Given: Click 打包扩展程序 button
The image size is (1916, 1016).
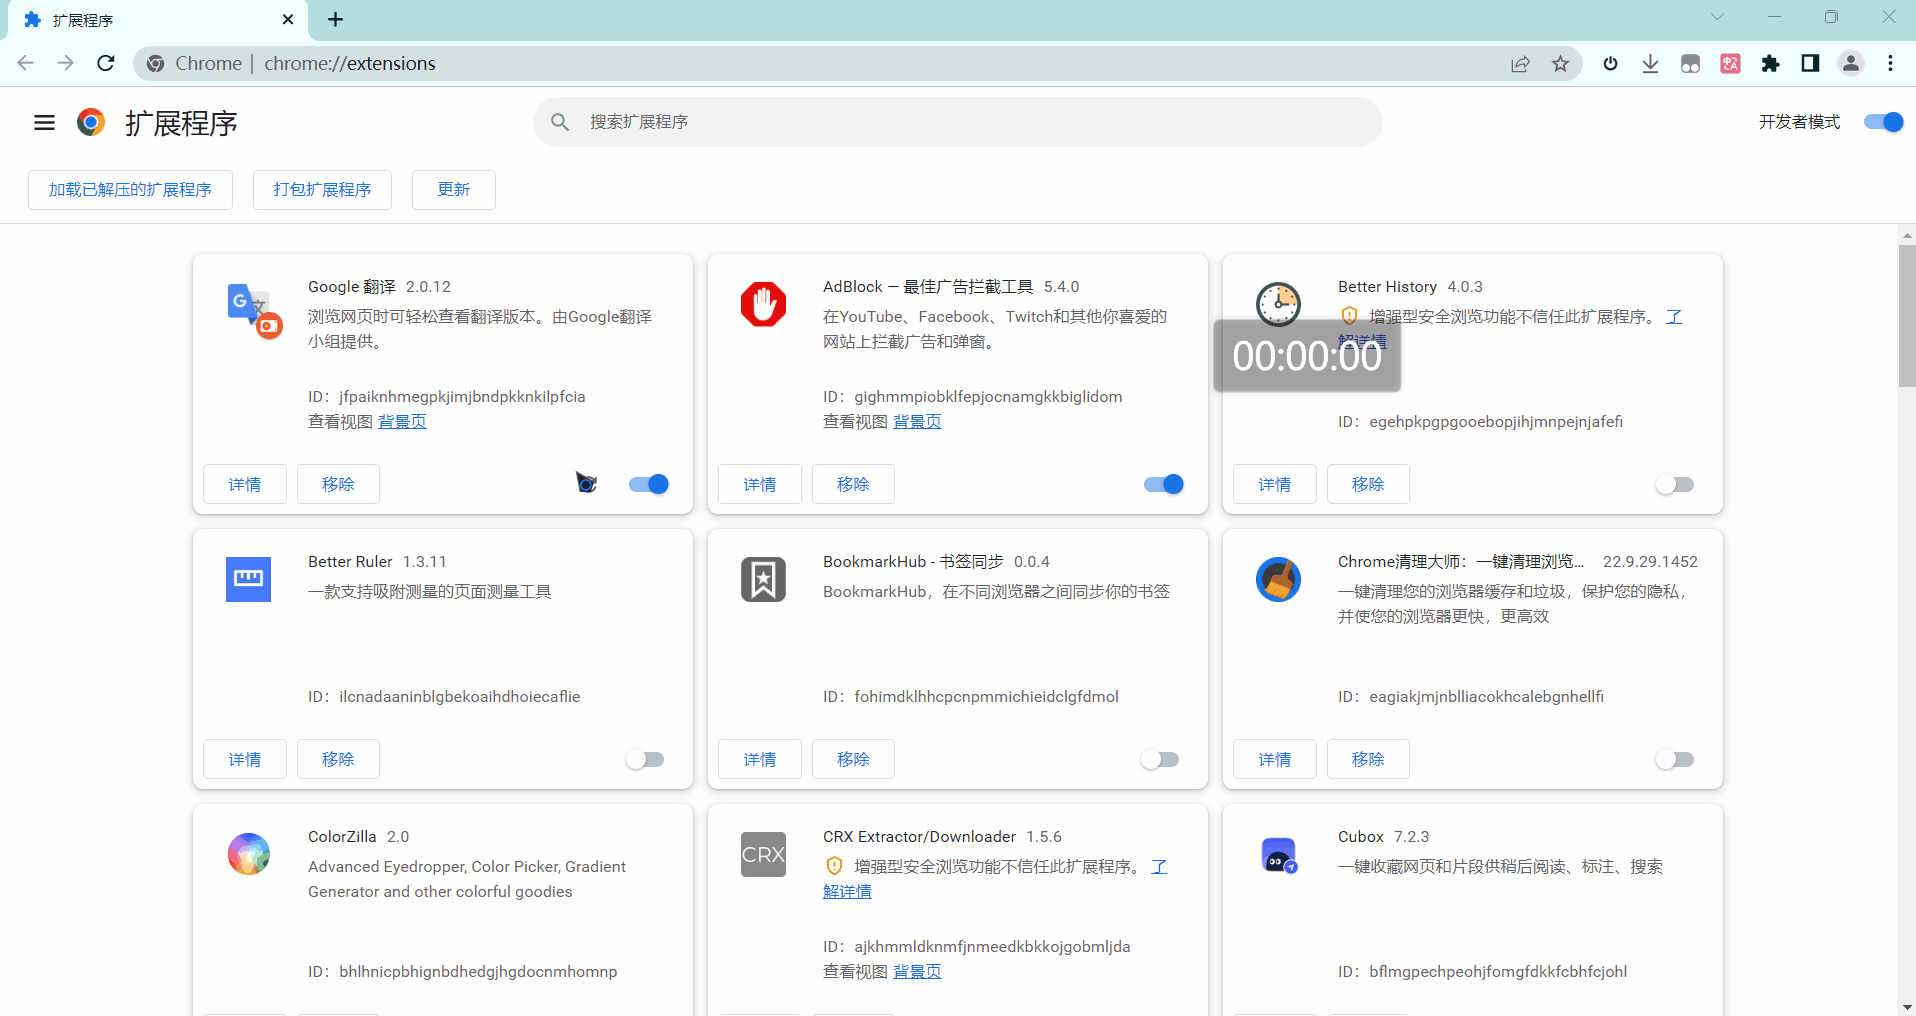Looking at the screenshot, I should point(322,190).
